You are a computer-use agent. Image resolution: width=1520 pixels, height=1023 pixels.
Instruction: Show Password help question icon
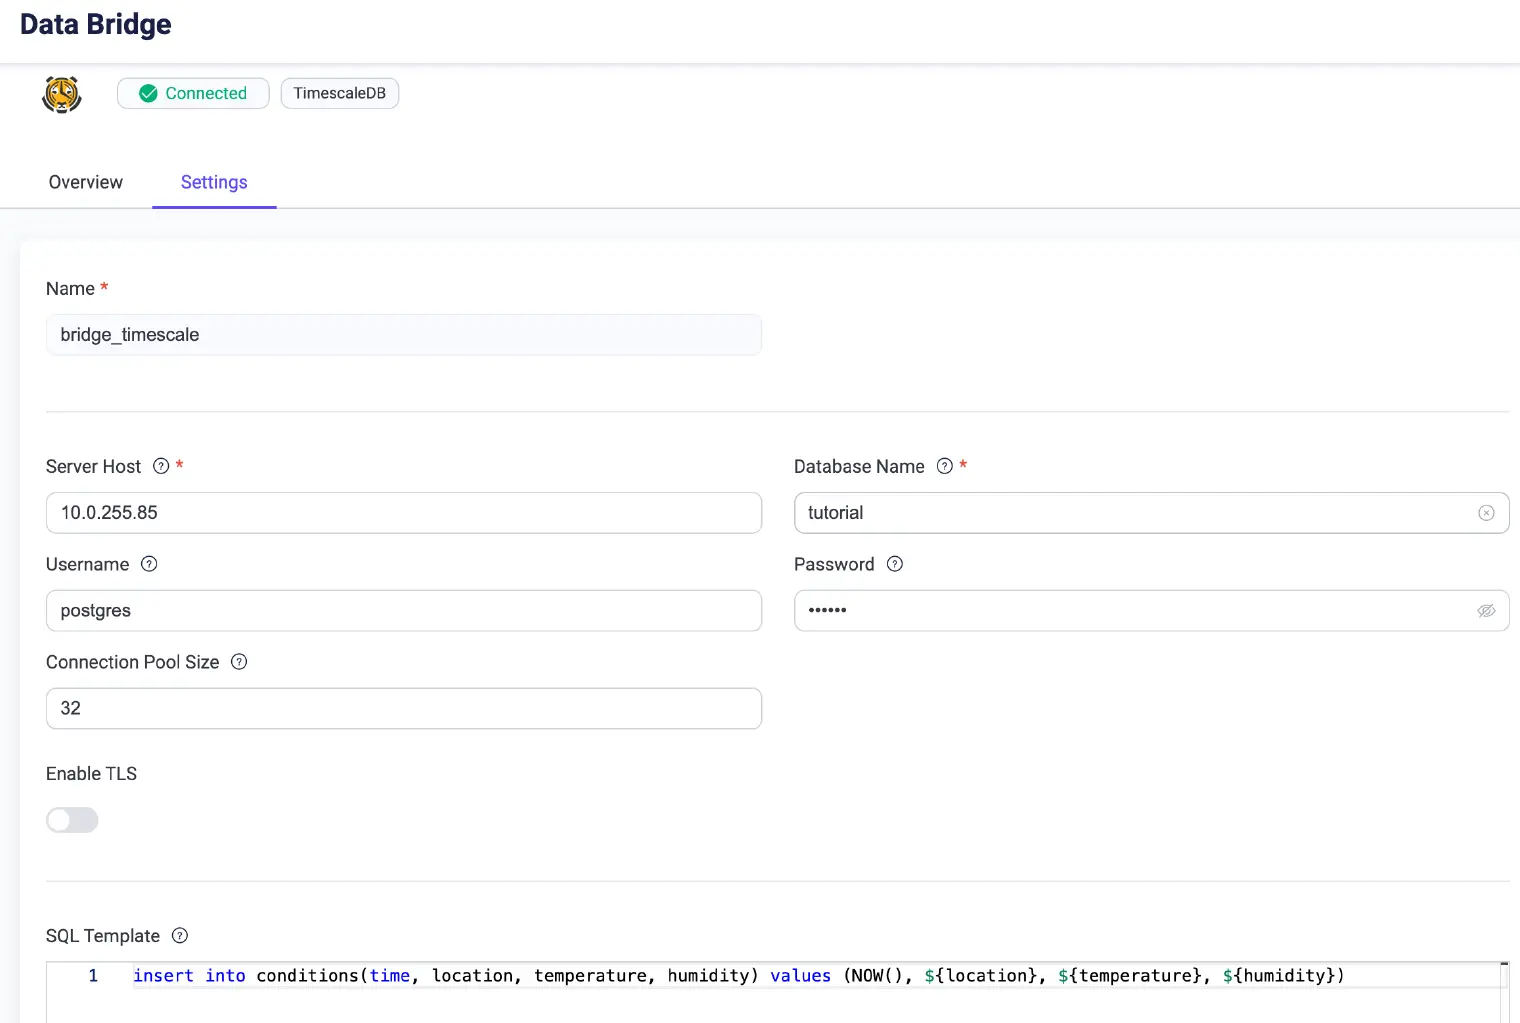tap(895, 564)
